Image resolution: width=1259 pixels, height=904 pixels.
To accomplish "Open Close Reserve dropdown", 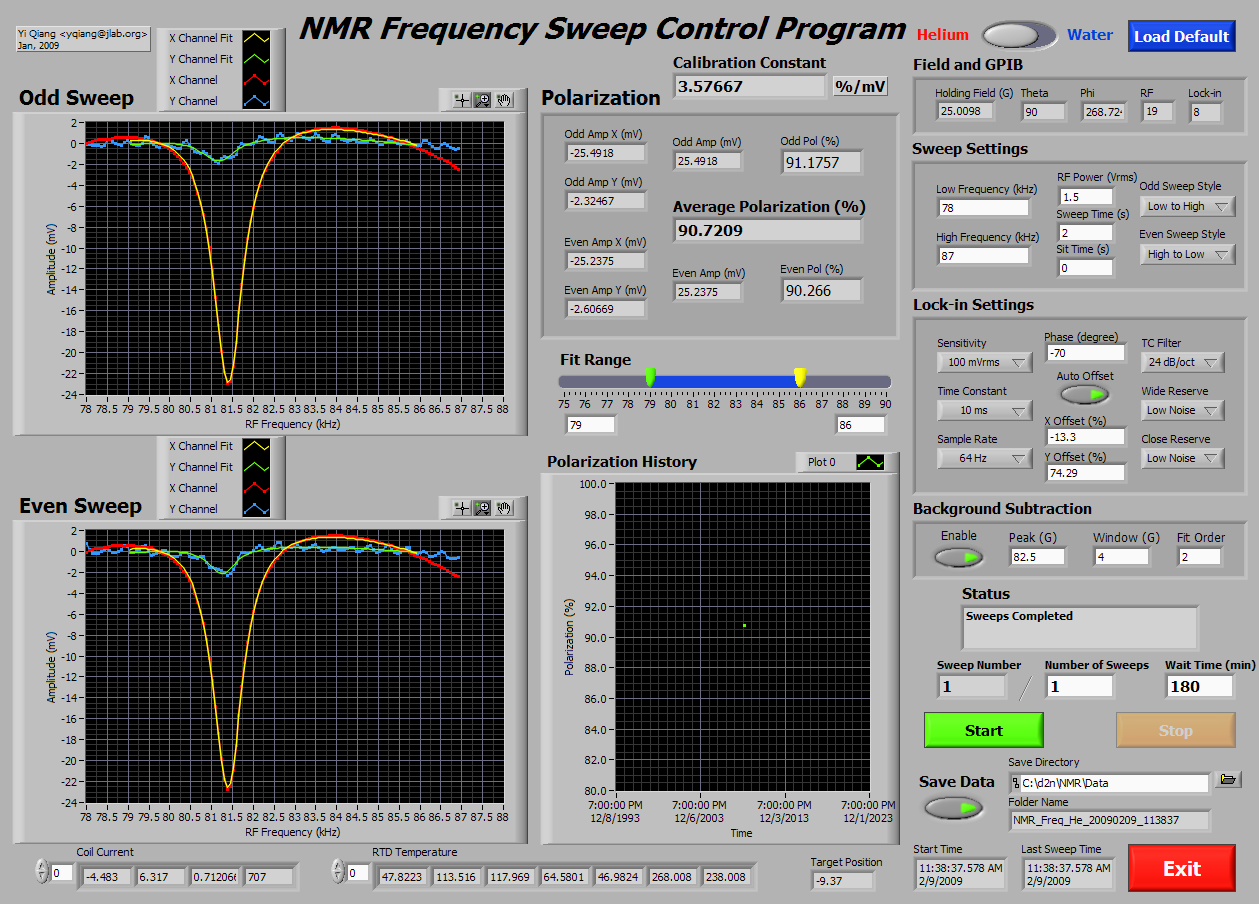I will 1183,458.
